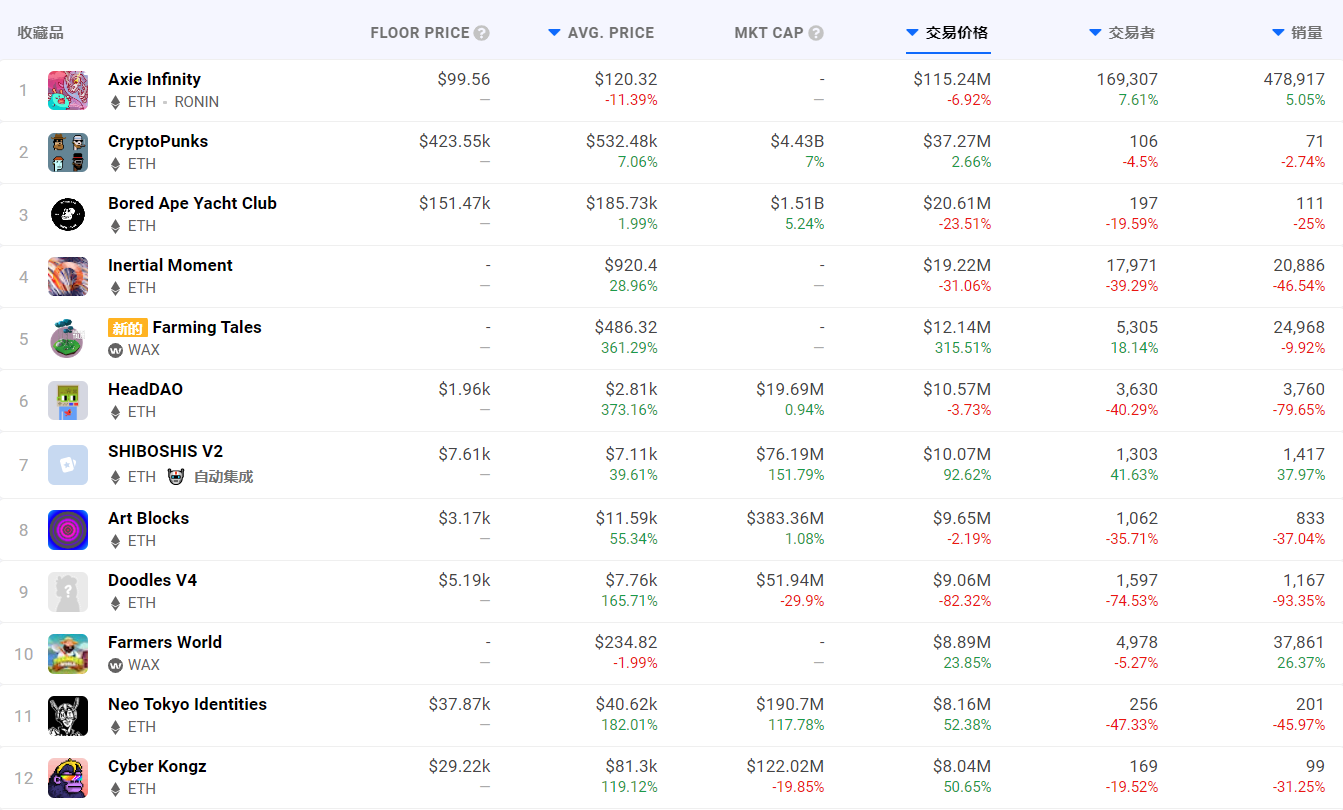Open the SHIBOSHIS V2 collection link
Image resolution: width=1343 pixels, height=810 pixels.
tap(165, 451)
